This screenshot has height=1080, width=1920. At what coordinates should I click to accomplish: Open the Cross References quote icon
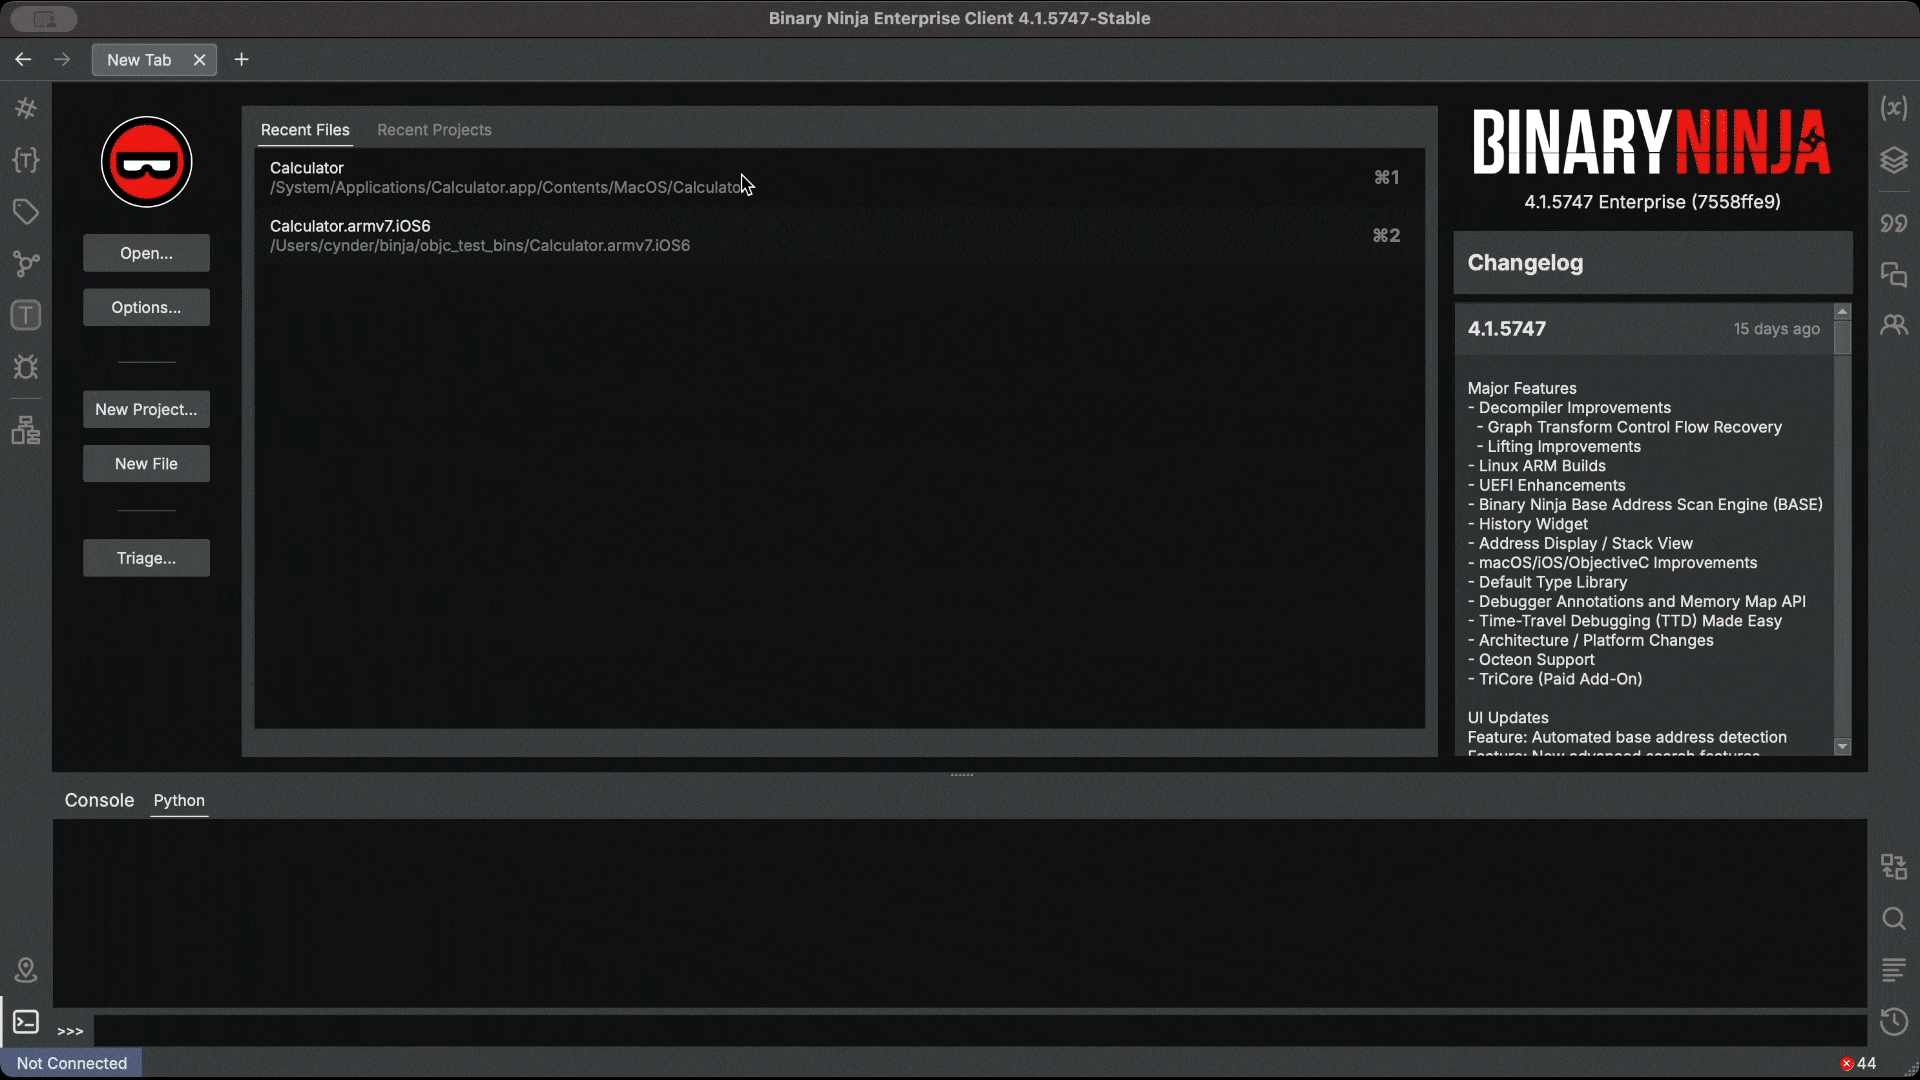pos(1893,223)
